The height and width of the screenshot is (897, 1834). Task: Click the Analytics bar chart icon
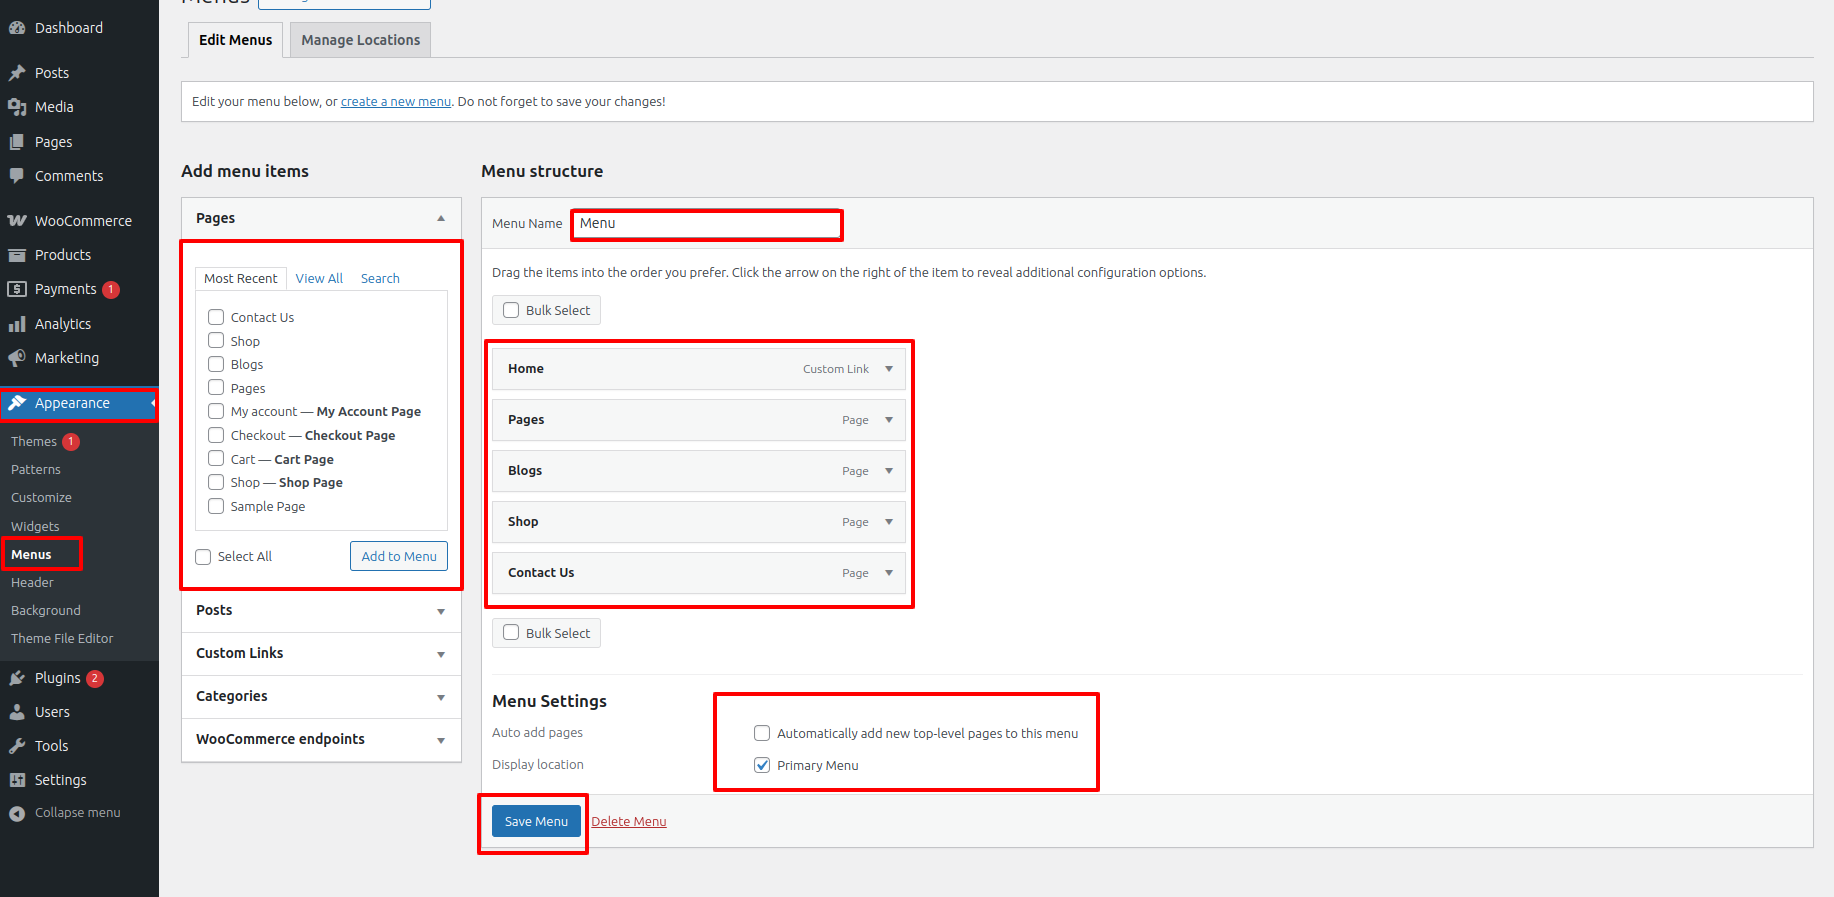point(17,324)
